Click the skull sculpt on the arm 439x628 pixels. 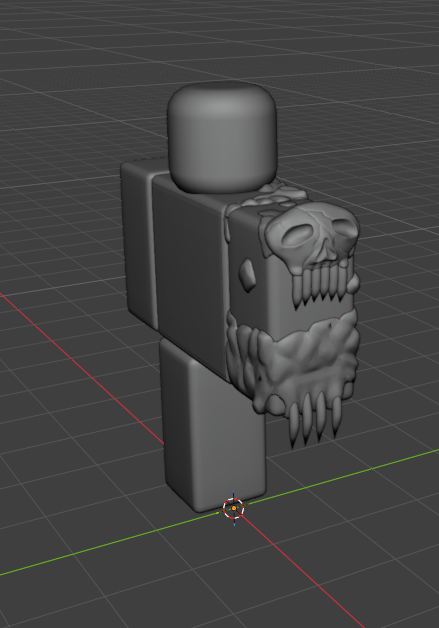[314, 240]
